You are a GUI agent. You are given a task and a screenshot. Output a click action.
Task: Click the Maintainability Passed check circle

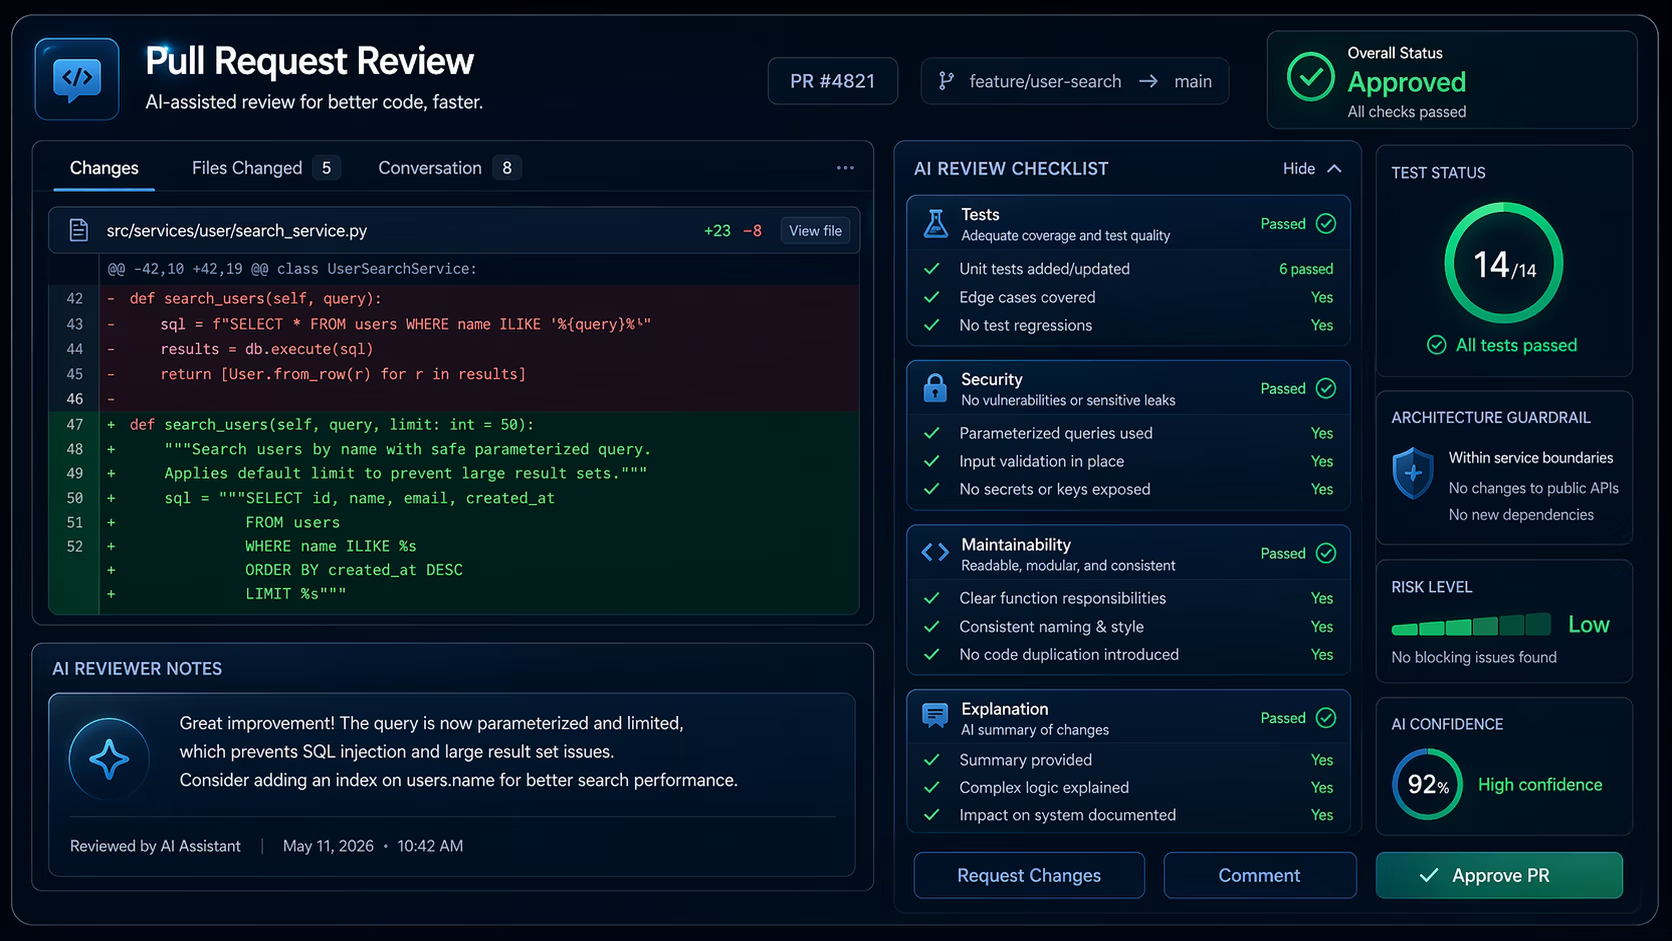click(1326, 554)
